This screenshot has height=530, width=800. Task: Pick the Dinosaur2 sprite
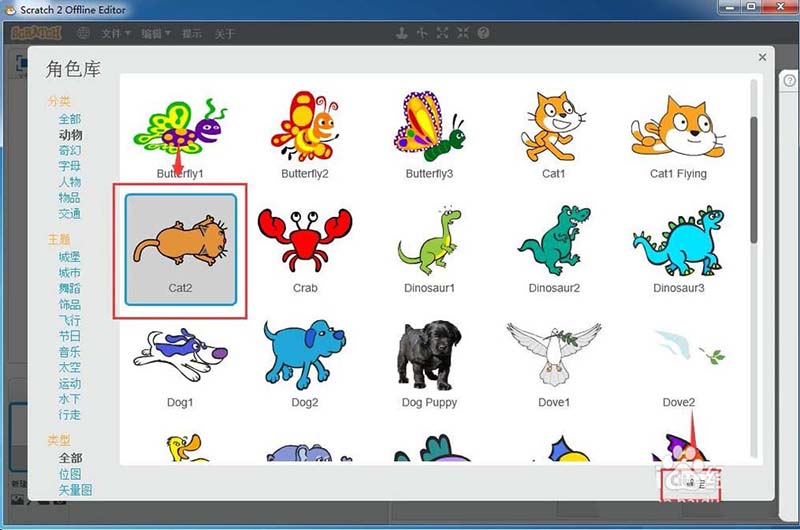554,249
